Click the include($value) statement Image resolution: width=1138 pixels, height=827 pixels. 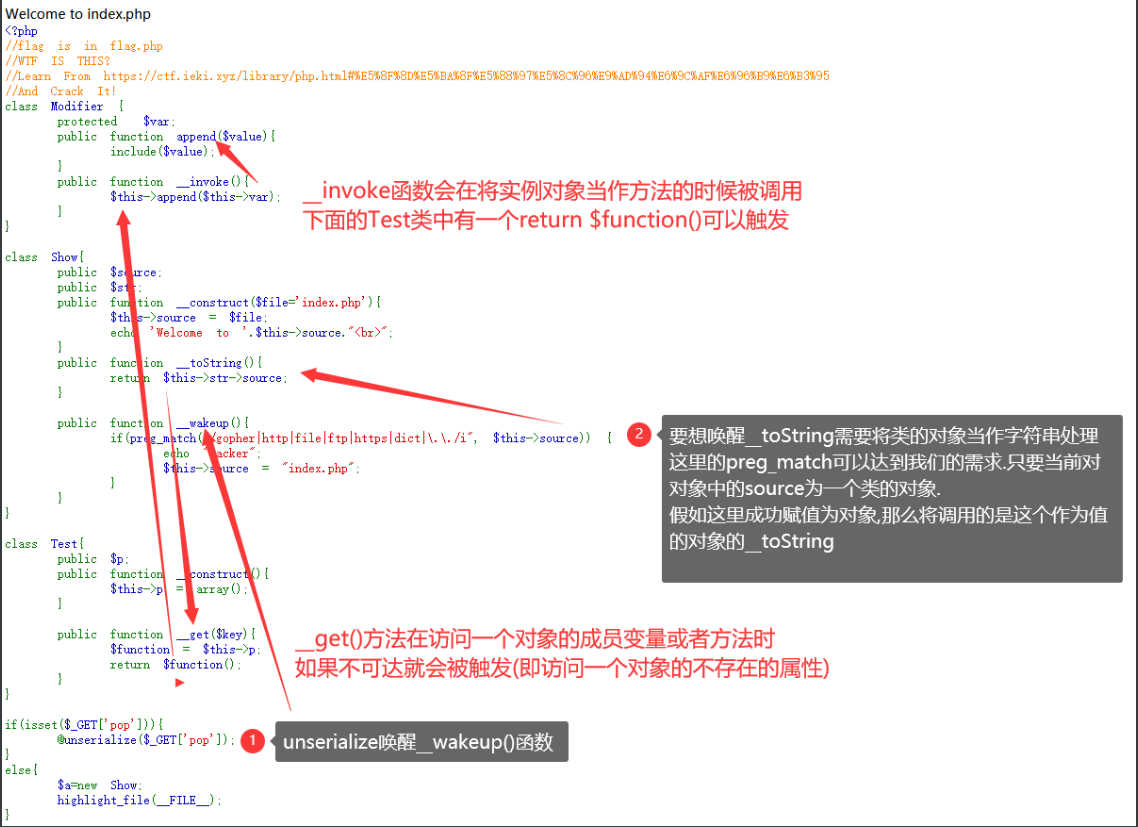(x=160, y=150)
